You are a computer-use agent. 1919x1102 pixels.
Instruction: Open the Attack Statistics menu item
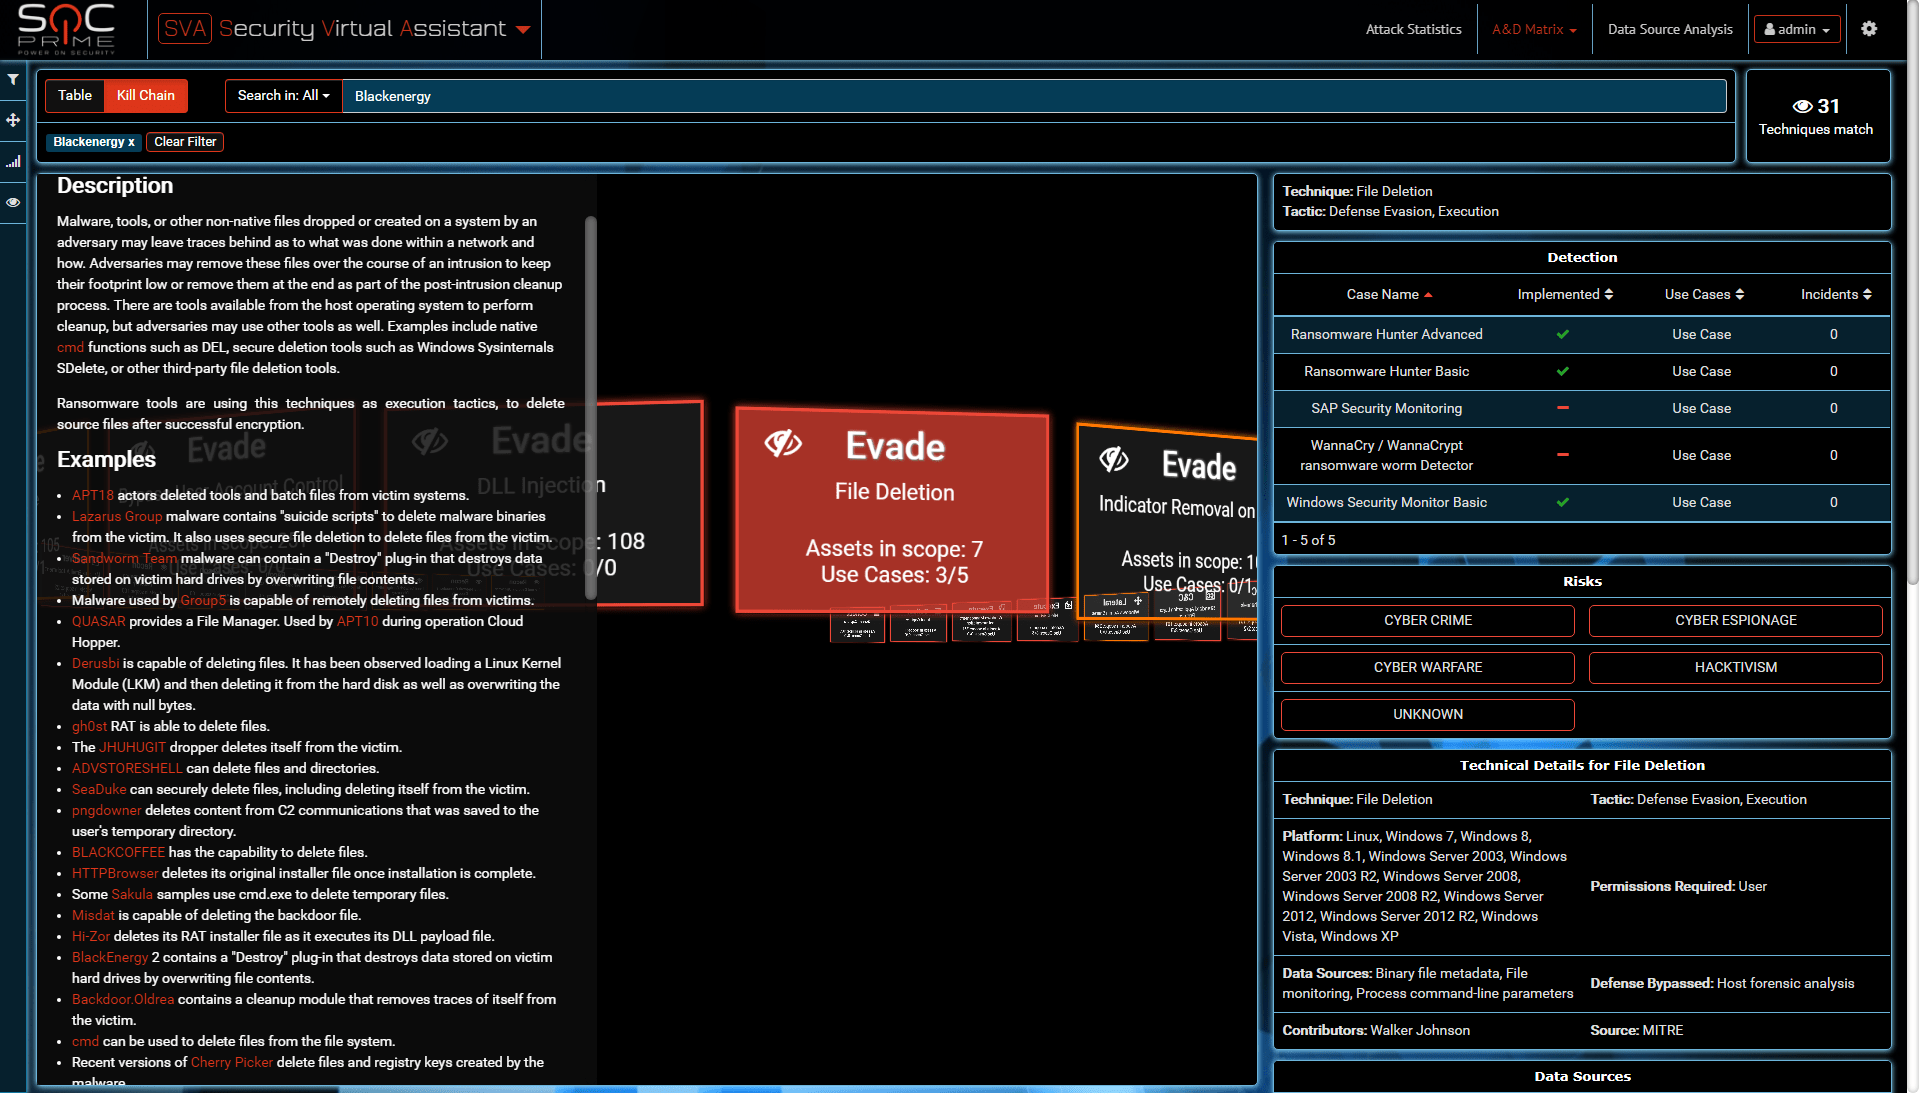(x=1413, y=30)
